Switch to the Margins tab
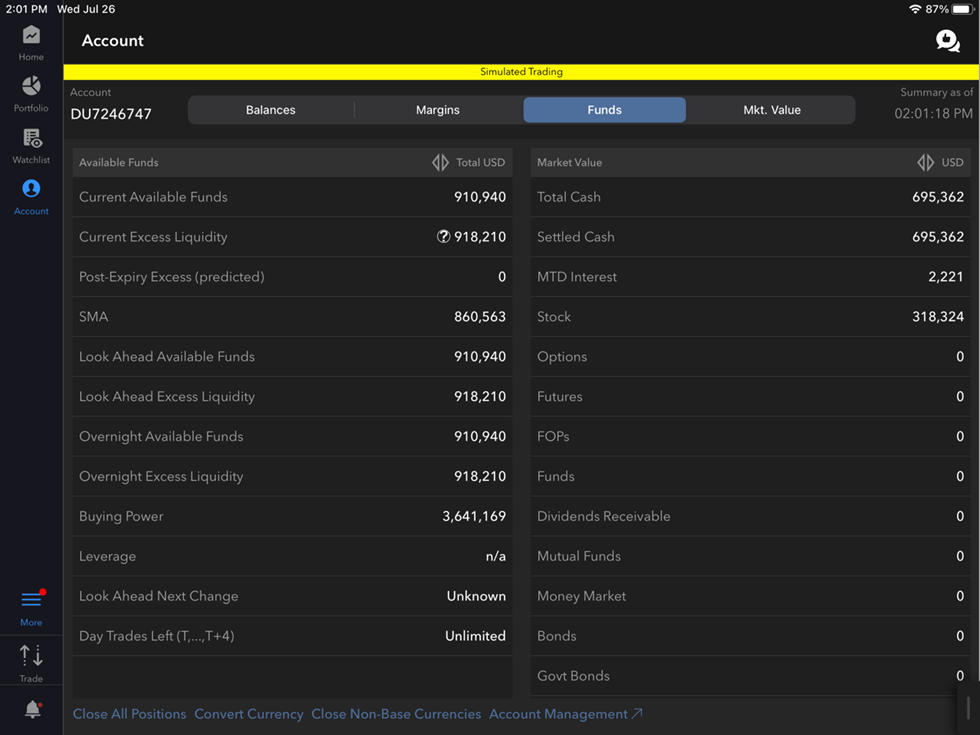The image size is (980, 735). [438, 110]
